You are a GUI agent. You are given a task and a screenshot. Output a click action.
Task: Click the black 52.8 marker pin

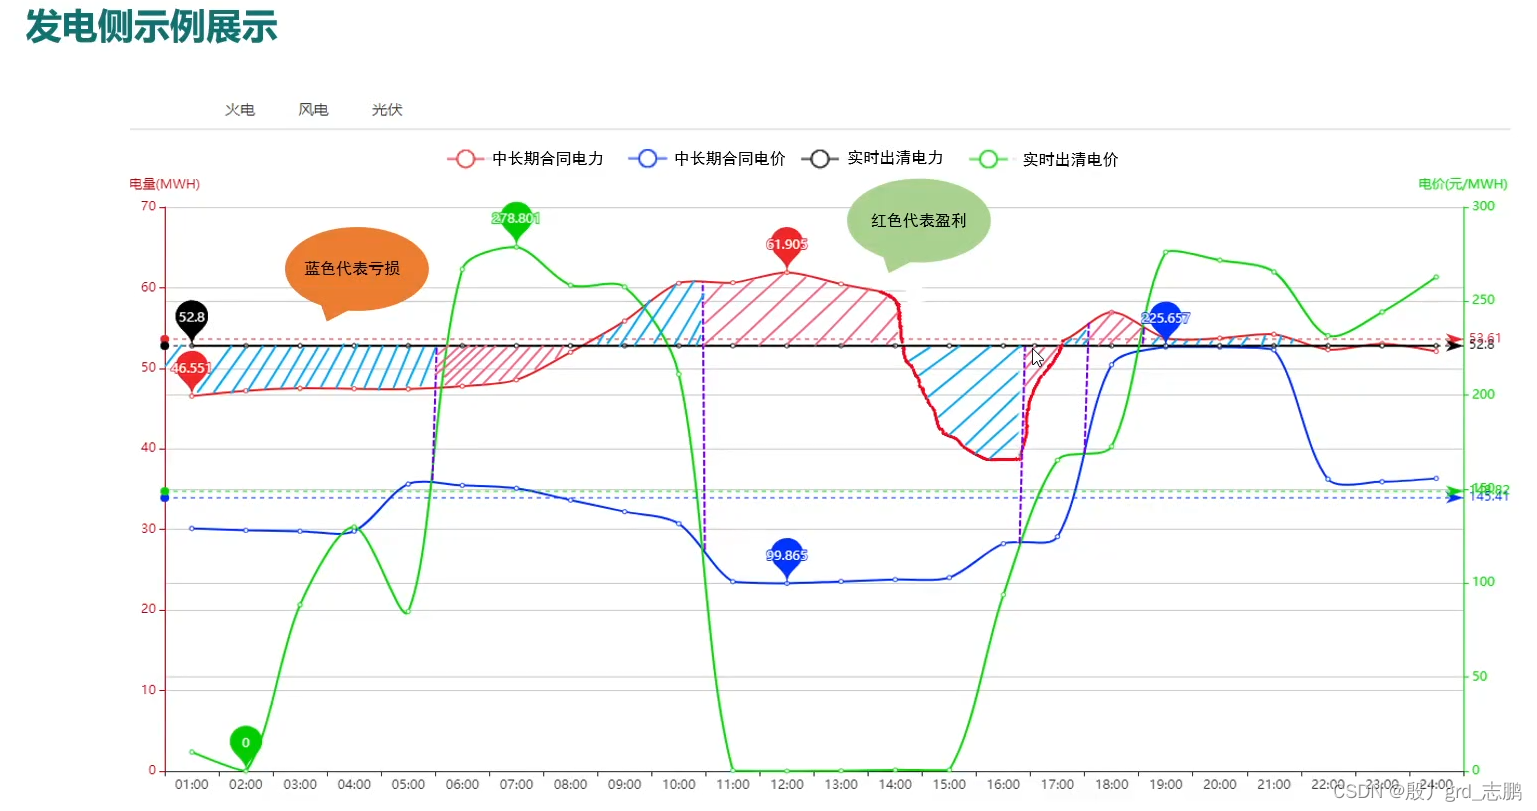[191, 319]
